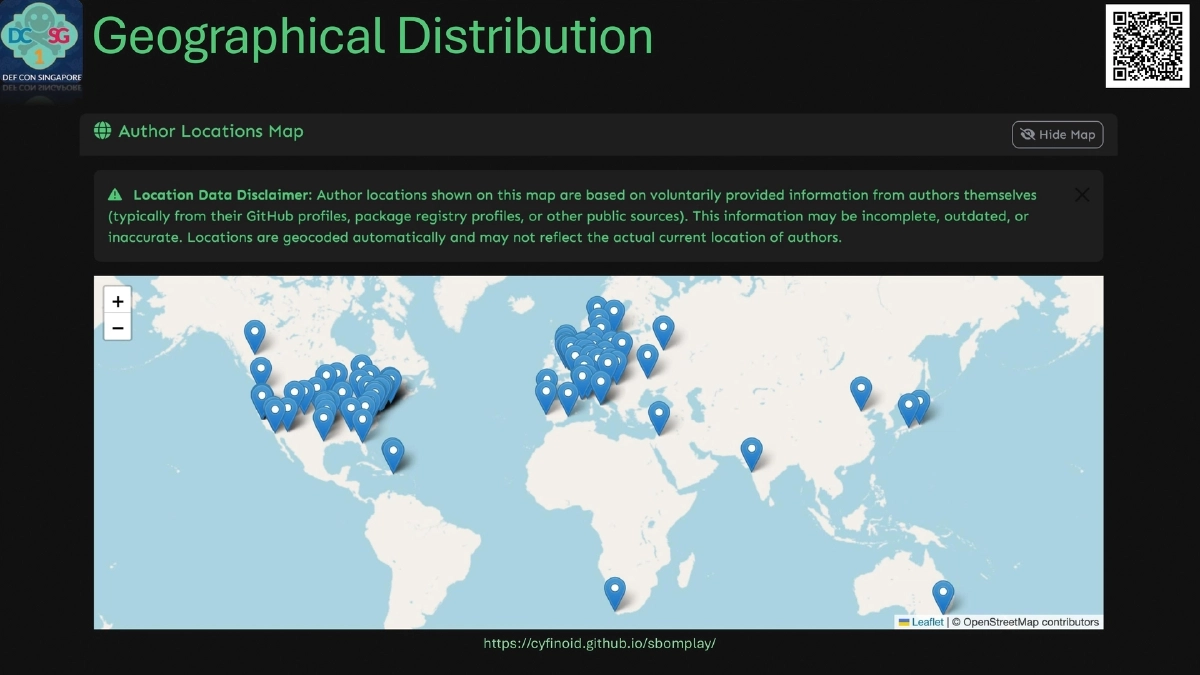This screenshot has height=675, width=1200.
Task: Click the crossed-eye icon inside Hide Map
Action: (x=1027, y=134)
